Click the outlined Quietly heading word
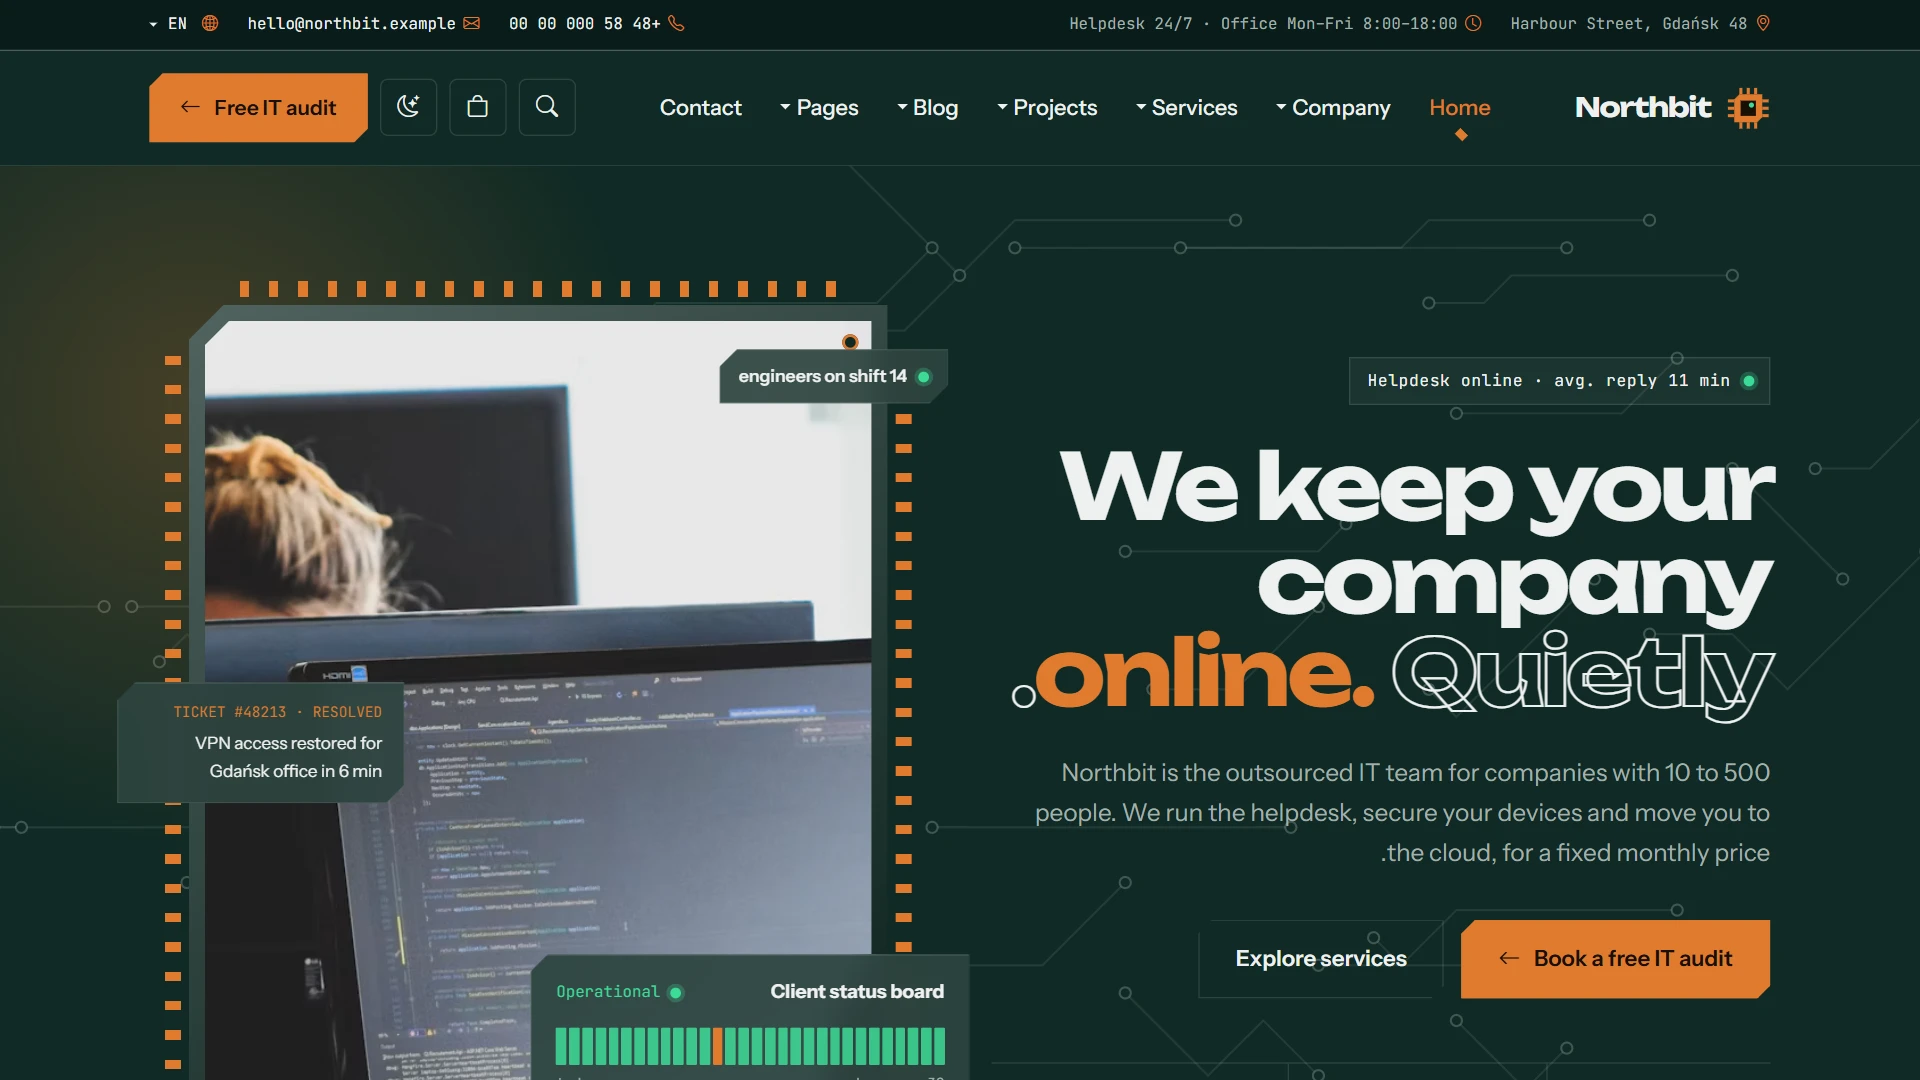This screenshot has height=1080, width=1920. [1582, 676]
